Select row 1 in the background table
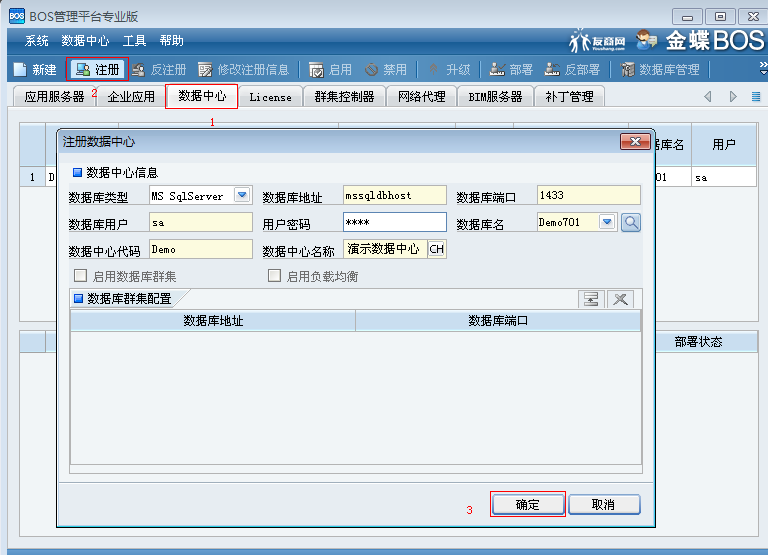The width and height of the screenshot is (768, 555). click(32, 177)
